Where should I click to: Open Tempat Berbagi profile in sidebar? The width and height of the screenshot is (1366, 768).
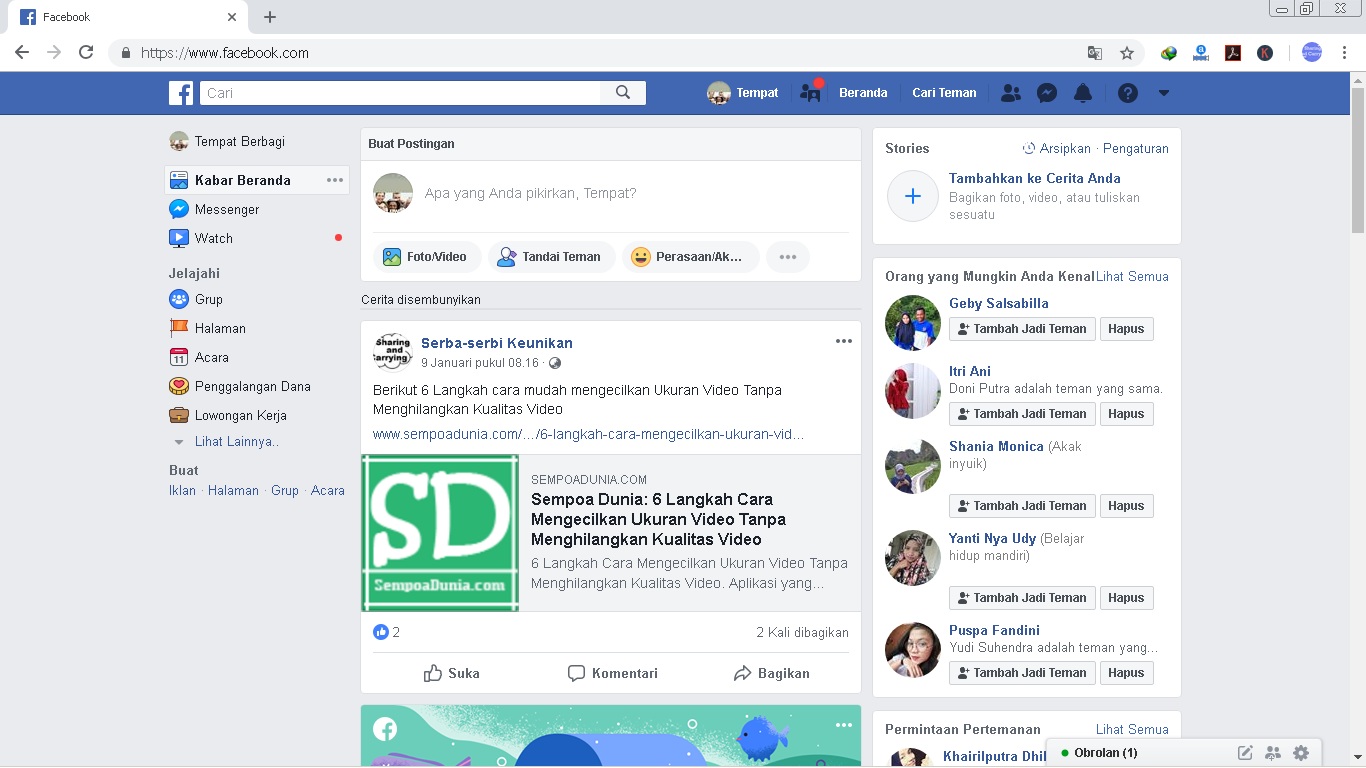tap(228, 141)
